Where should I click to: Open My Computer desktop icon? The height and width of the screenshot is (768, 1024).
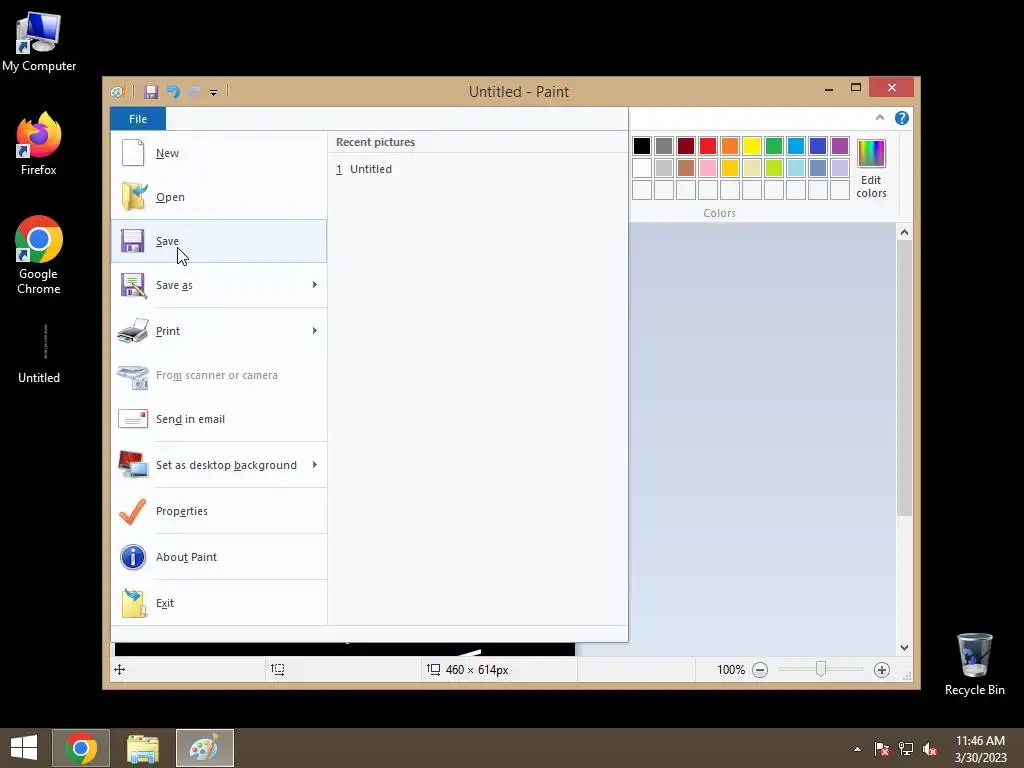(x=39, y=42)
